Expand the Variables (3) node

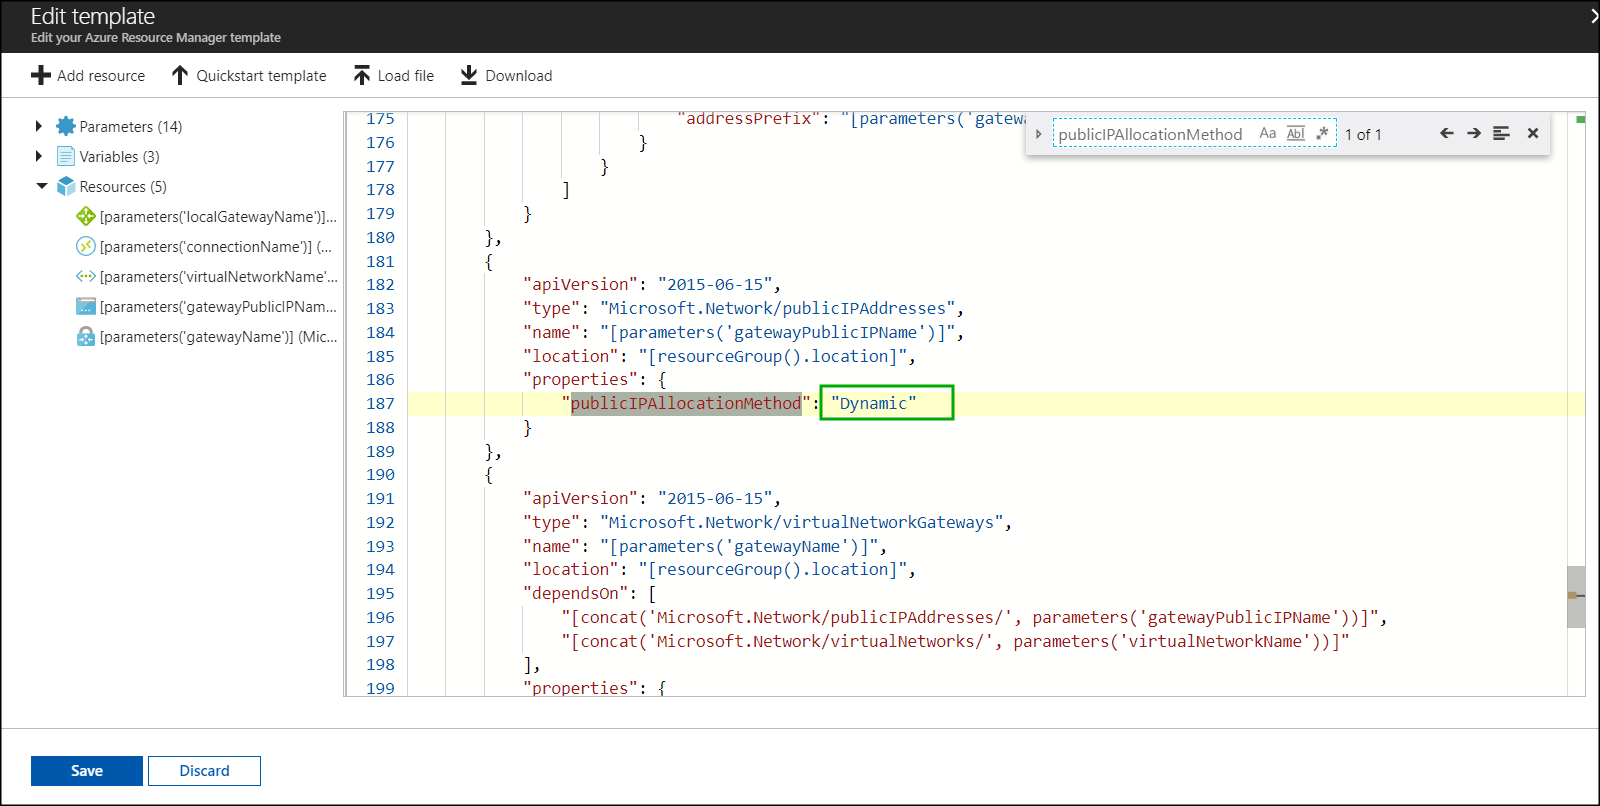click(38, 156)
